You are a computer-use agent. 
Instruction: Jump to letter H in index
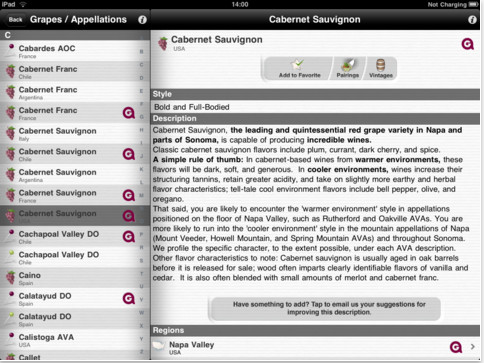[142, 130]
